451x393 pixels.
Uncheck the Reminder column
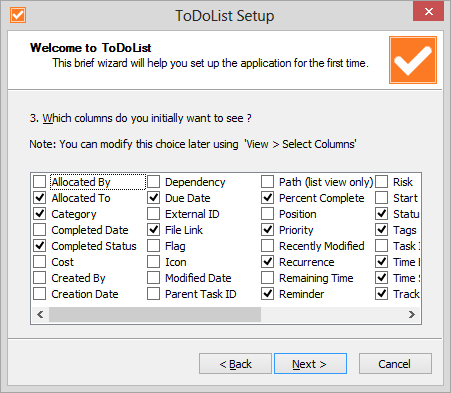tap(268, 294)
